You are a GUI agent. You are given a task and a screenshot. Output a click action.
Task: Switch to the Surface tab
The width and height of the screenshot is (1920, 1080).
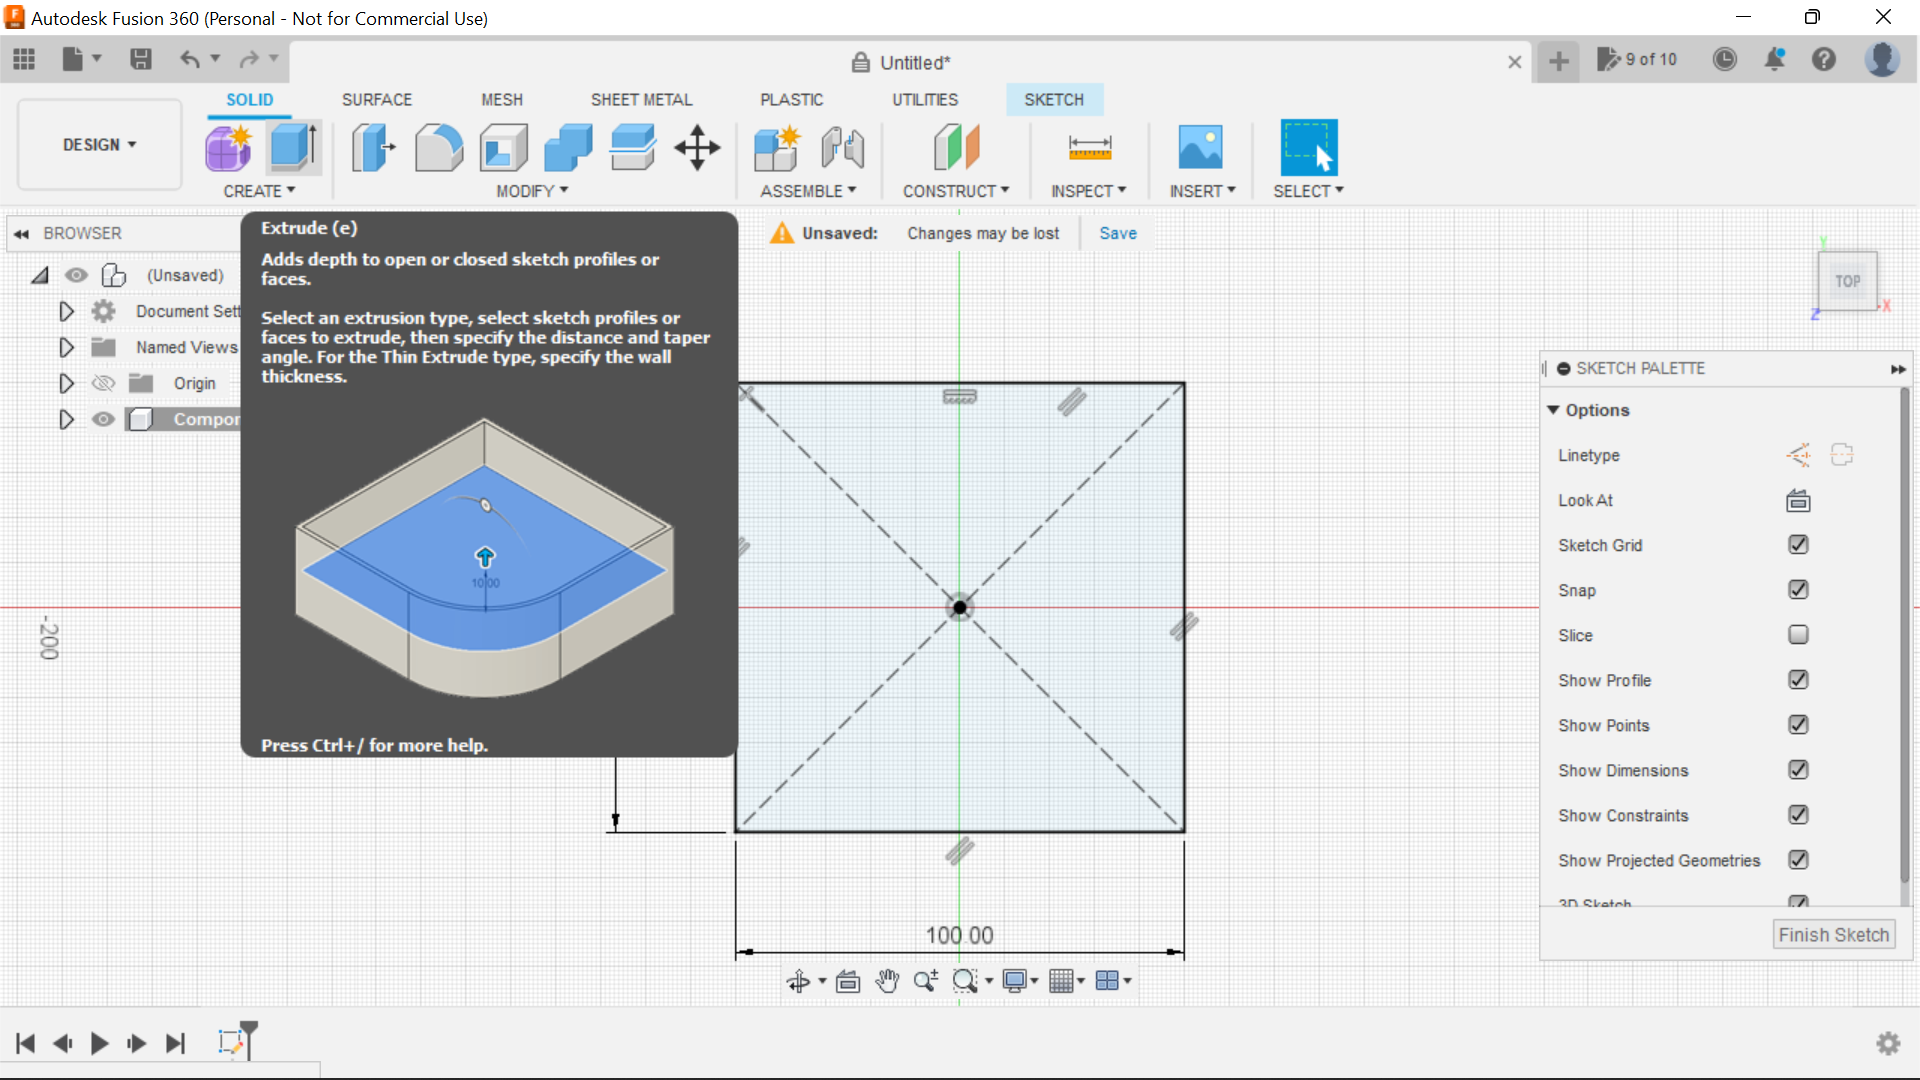(378, 99)
